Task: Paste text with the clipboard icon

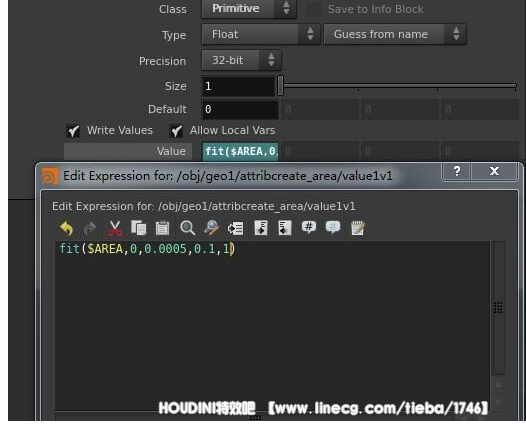Action: (x=162, y=228)
